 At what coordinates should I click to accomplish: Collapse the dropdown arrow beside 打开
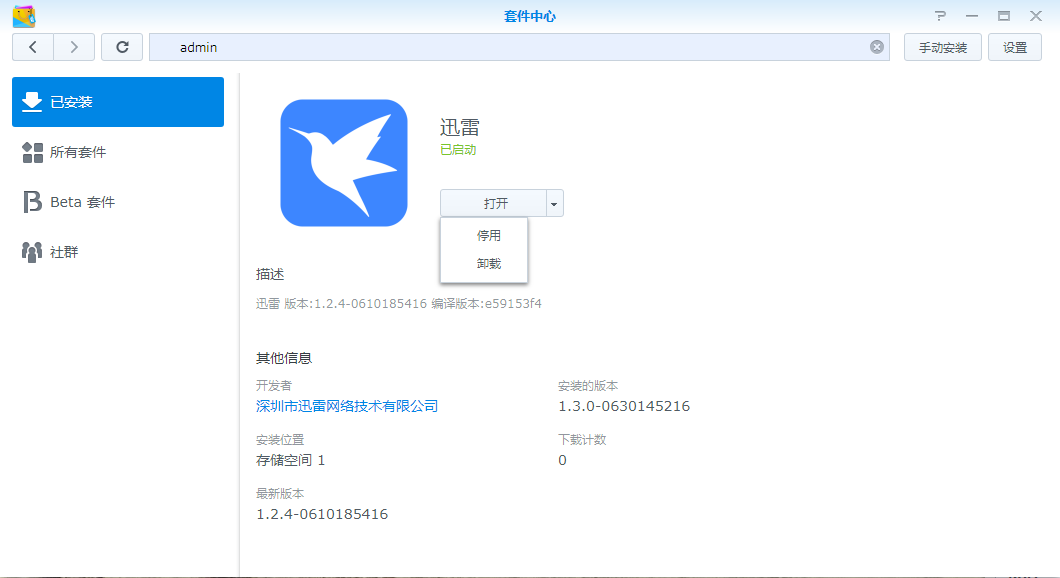pyautogui.click(x=554, y=203)
